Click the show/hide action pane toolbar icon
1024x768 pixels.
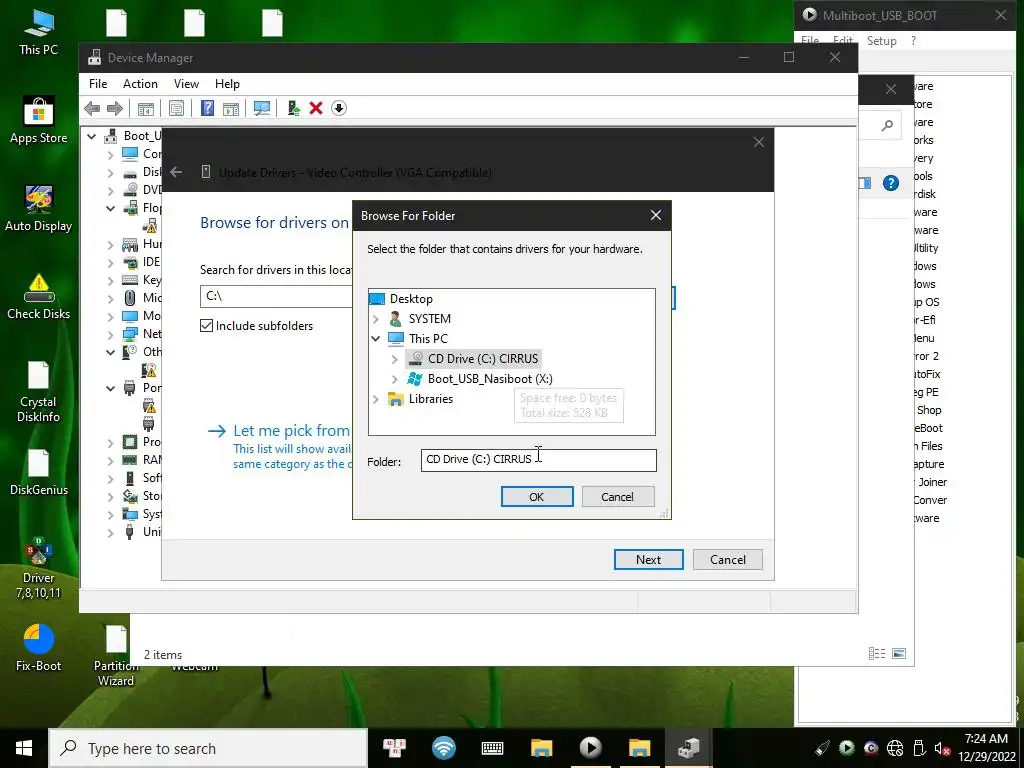pos(231,108)
